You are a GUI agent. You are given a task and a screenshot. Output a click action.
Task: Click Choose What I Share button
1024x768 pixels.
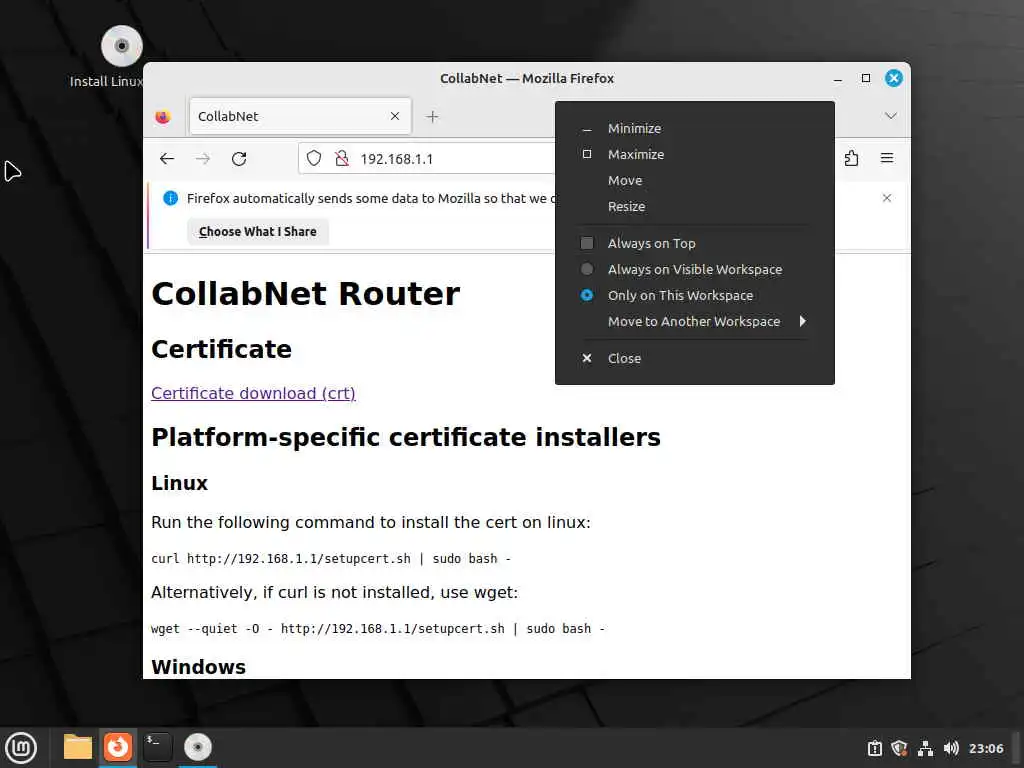257,232
